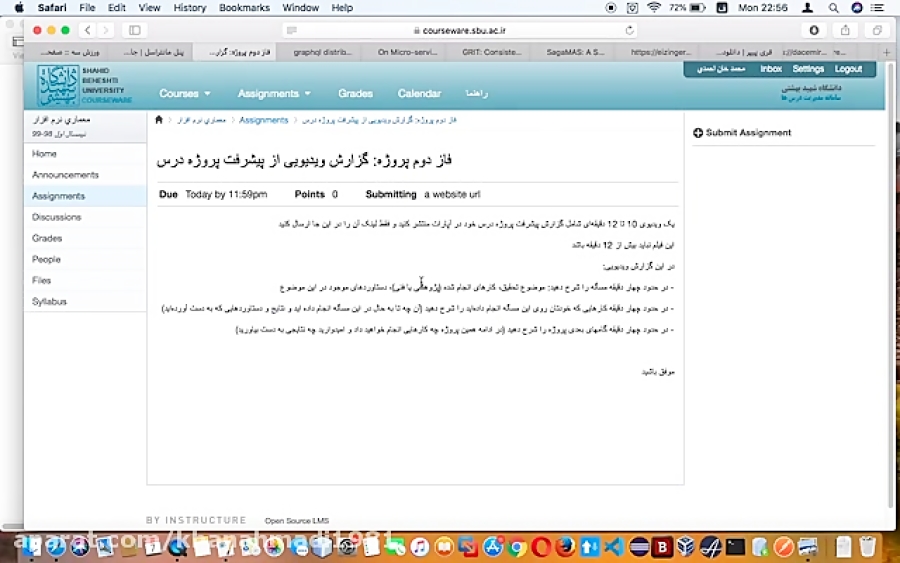Open Announcements in the course sidebar
This screenshot has height=563, width=900.
86,175
